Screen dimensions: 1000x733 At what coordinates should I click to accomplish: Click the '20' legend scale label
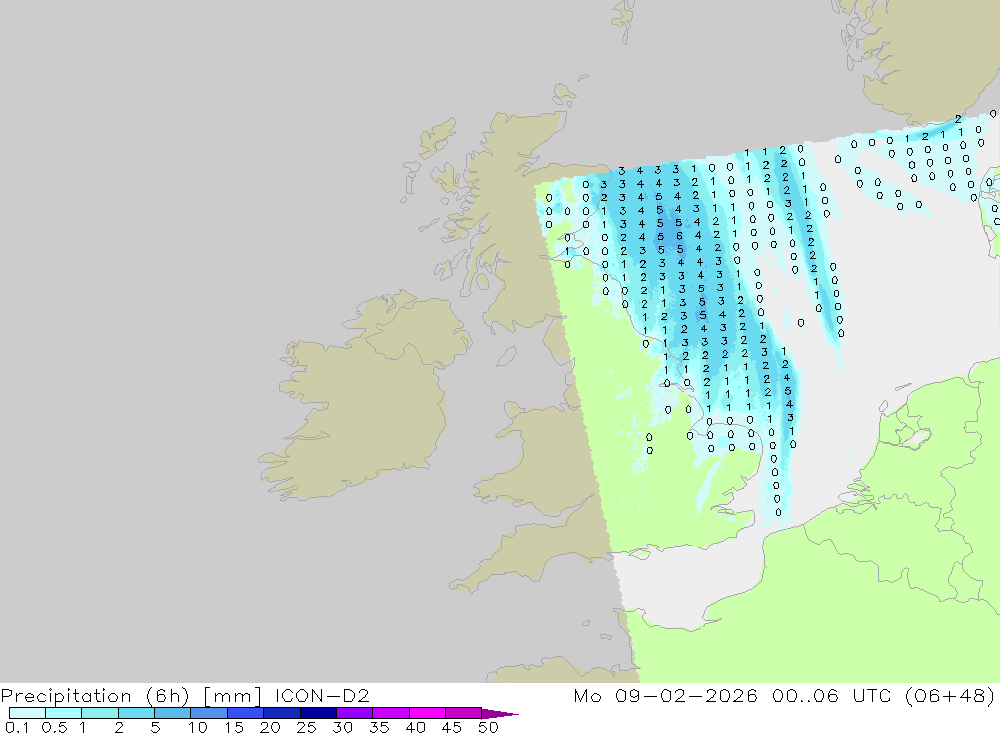click(x=270, y=727)
